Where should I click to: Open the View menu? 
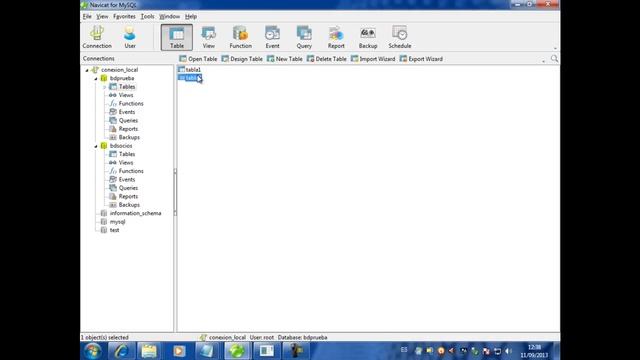tap(102, 16)
